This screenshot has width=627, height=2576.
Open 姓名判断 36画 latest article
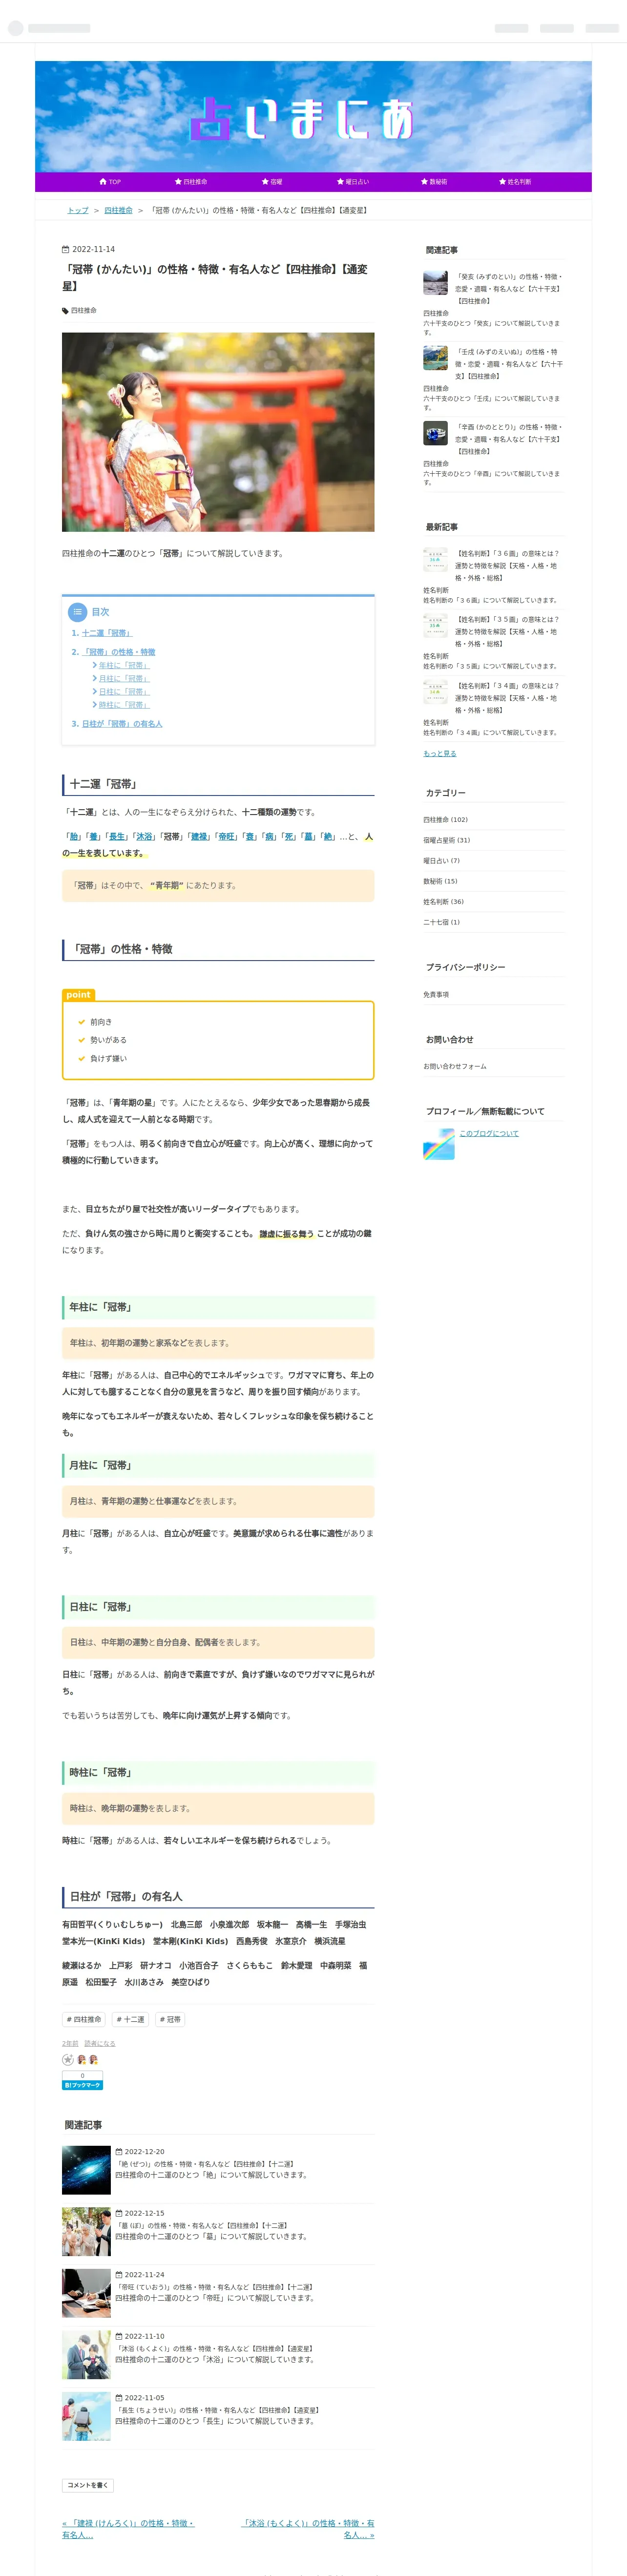tap(508, 566)
